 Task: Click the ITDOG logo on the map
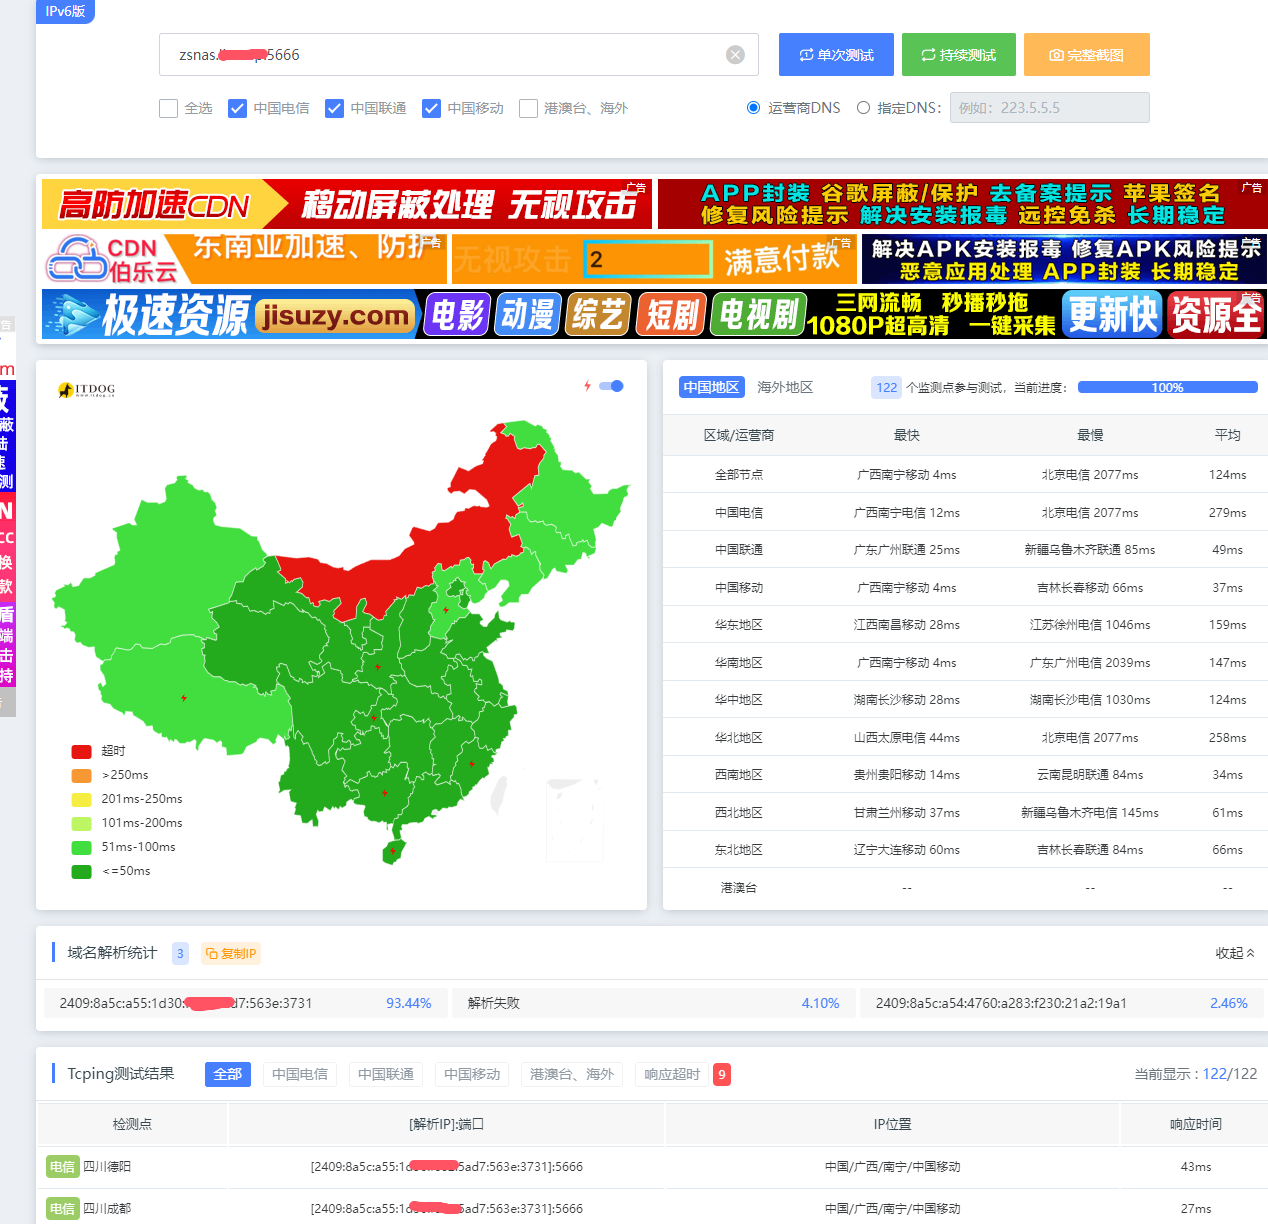point(87,390)
